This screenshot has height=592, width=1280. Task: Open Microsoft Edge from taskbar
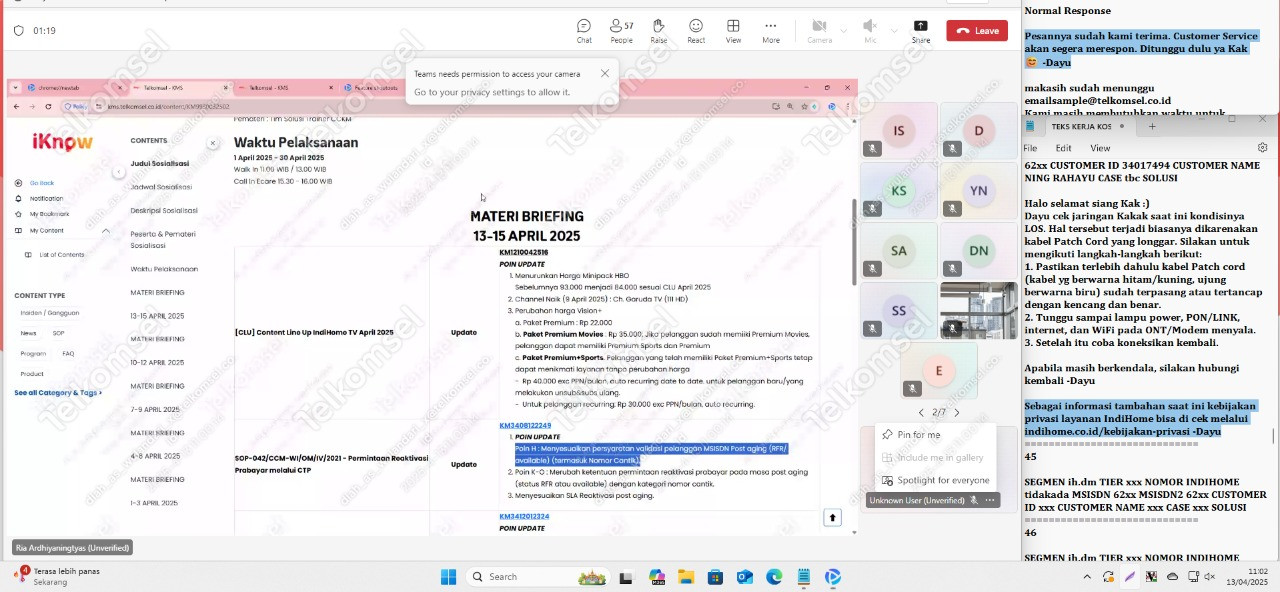[774, 577]
